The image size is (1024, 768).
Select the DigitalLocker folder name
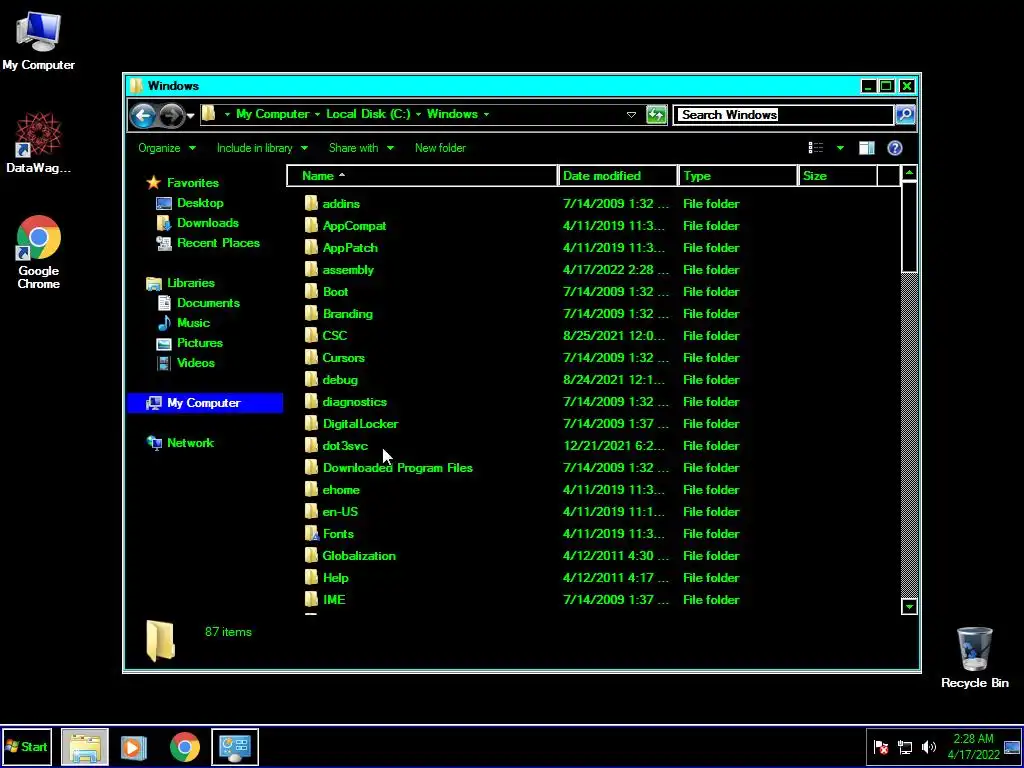tap(360, 424)
